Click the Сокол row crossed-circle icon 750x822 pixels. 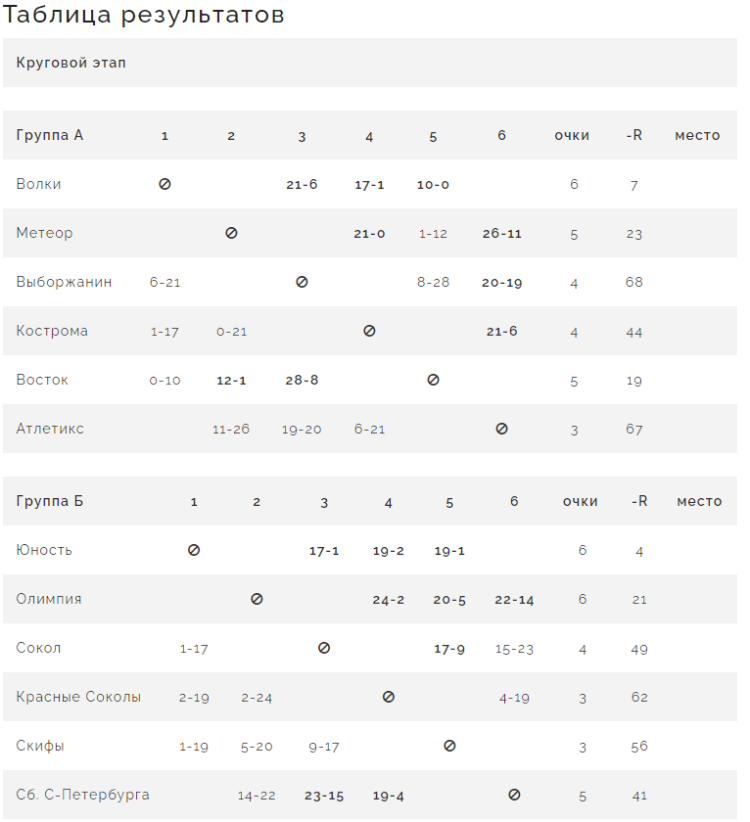(x=324, y=648)
